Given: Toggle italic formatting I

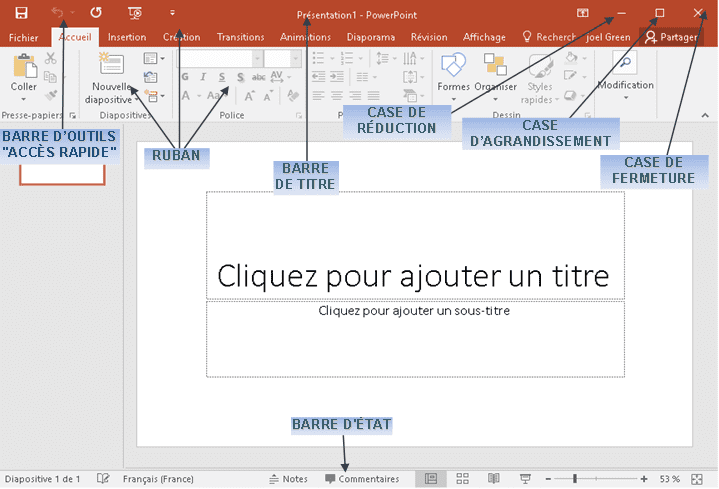Looking at the screenshot, I should coord(203,77).
